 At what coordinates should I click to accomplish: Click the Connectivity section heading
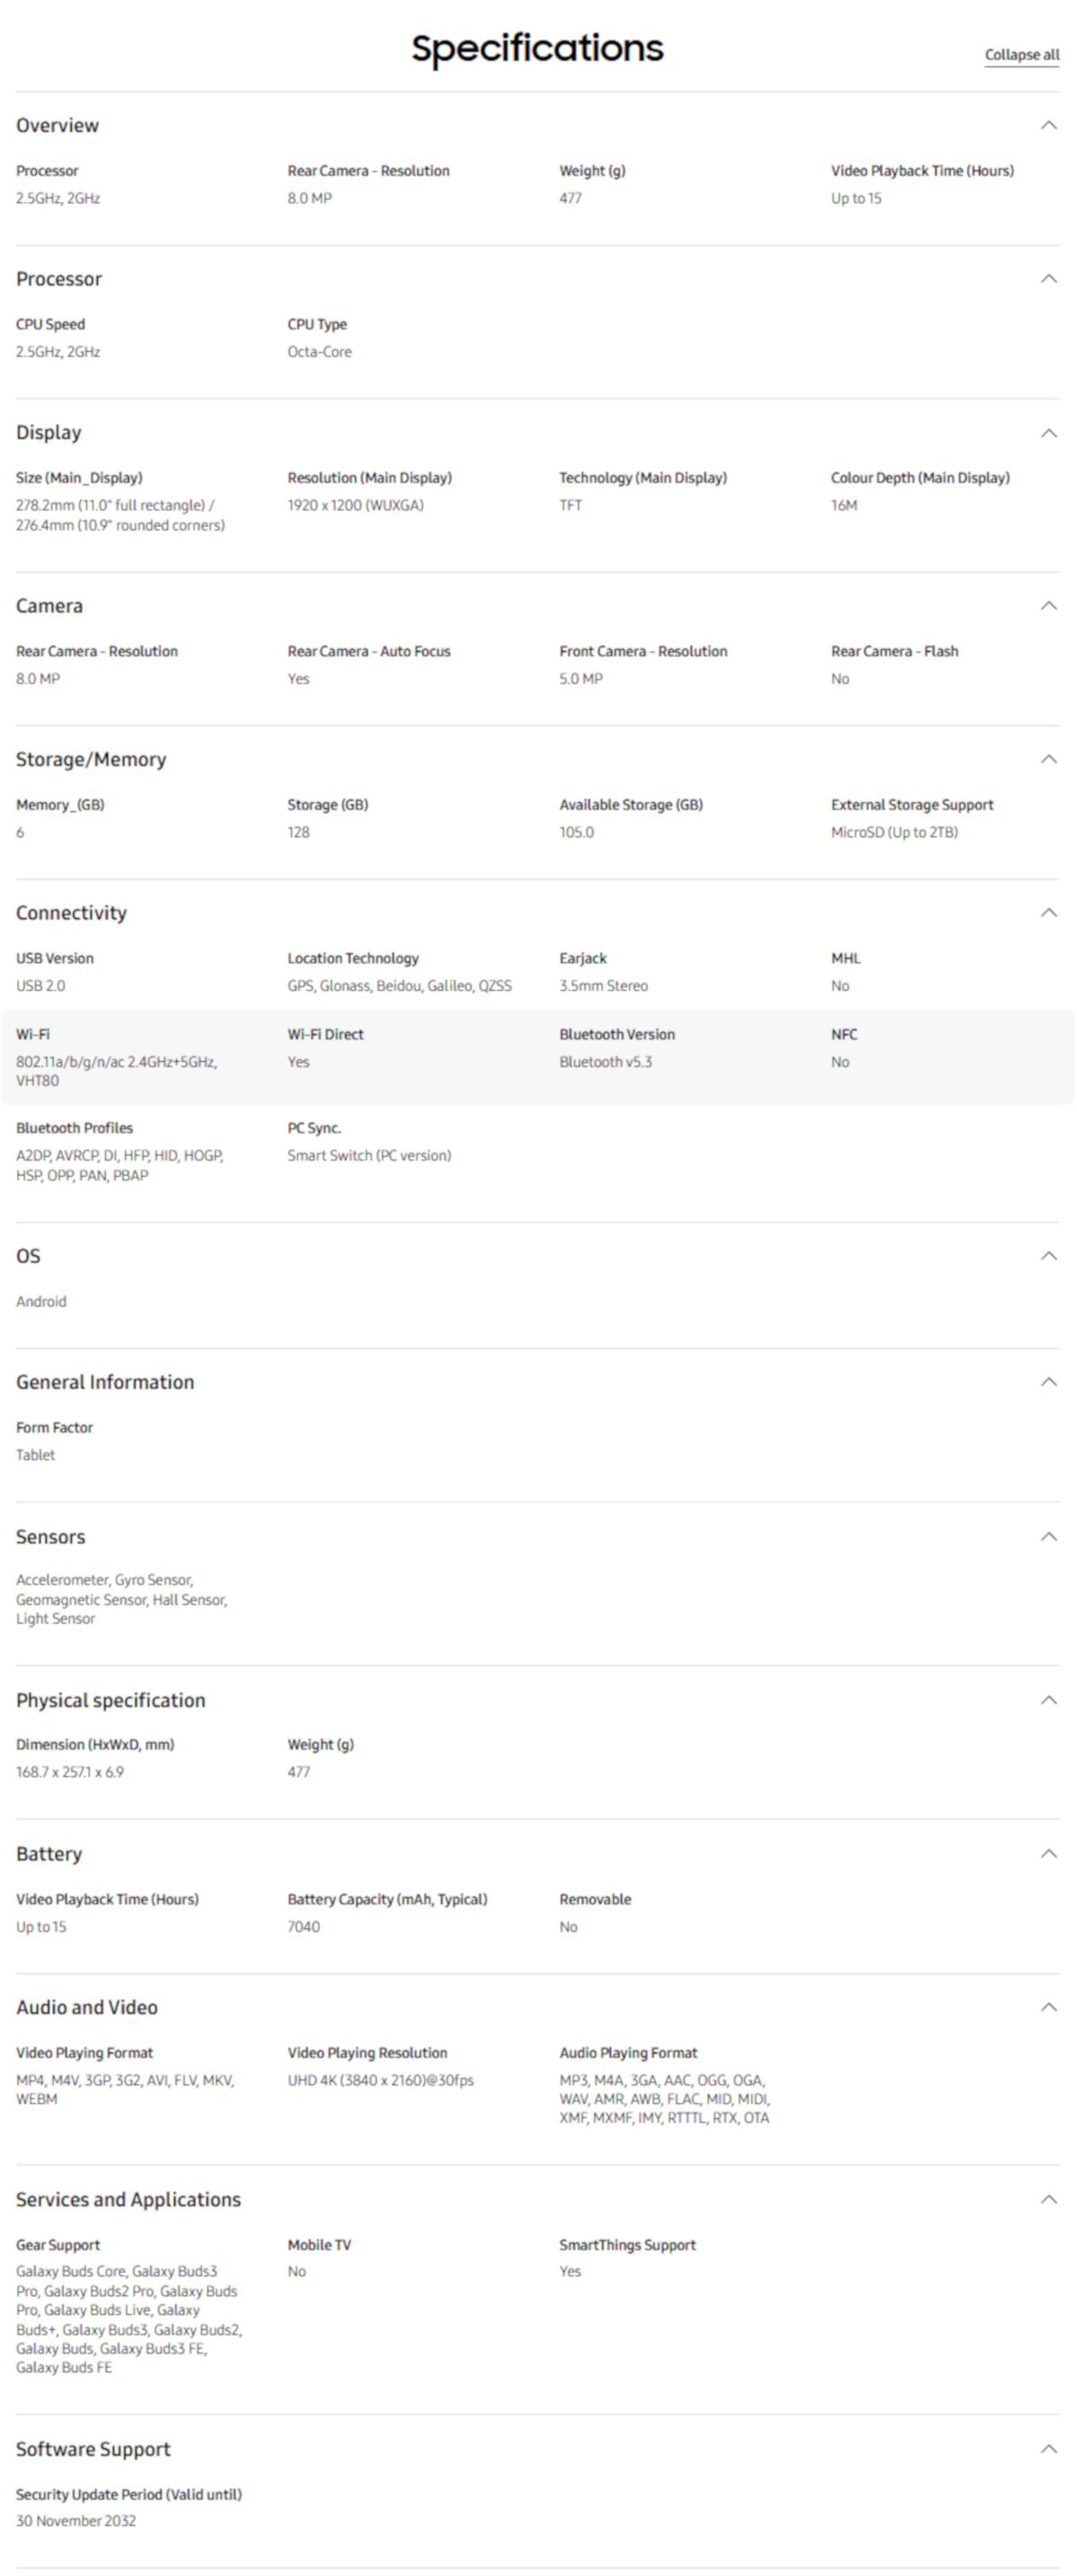[x=71, y=913]
